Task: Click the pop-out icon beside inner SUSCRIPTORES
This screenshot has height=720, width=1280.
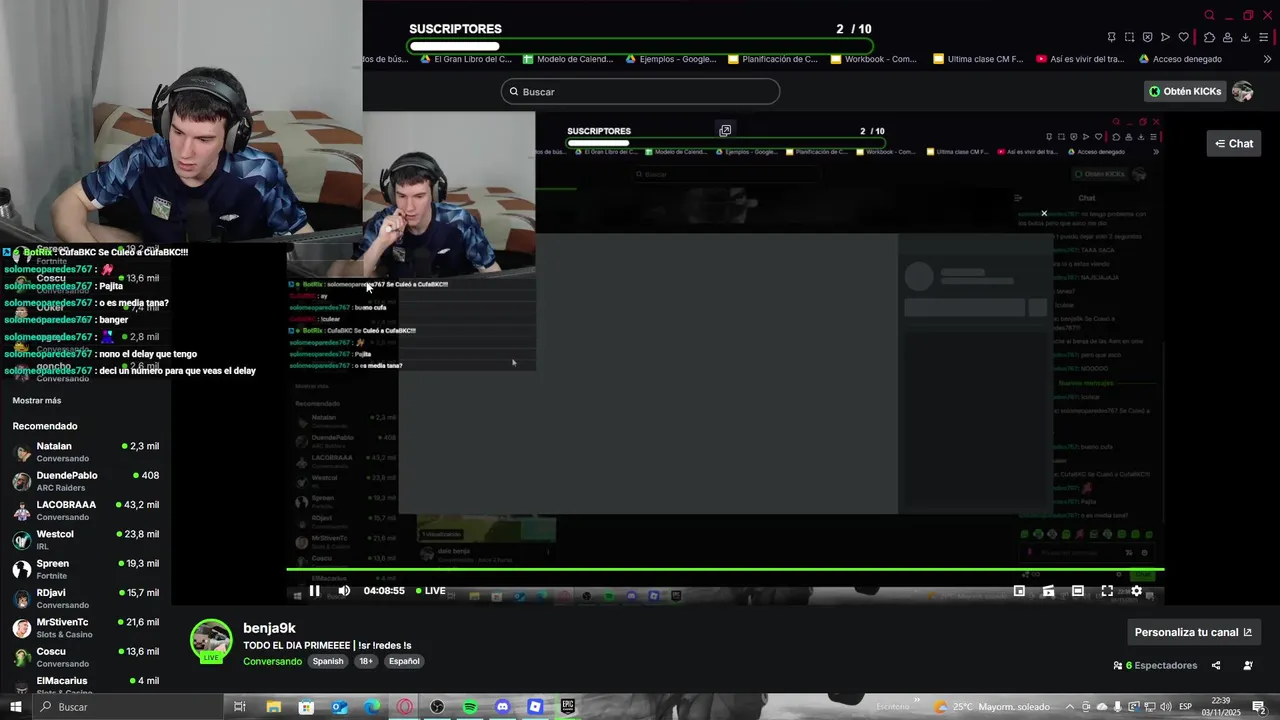Action: click(725, 130)
